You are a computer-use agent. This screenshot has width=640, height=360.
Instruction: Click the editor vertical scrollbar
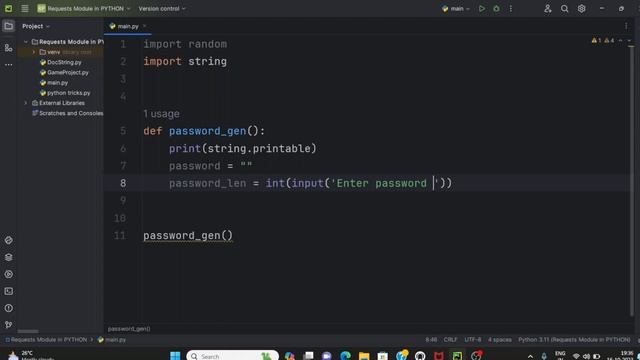click(632, 180)
